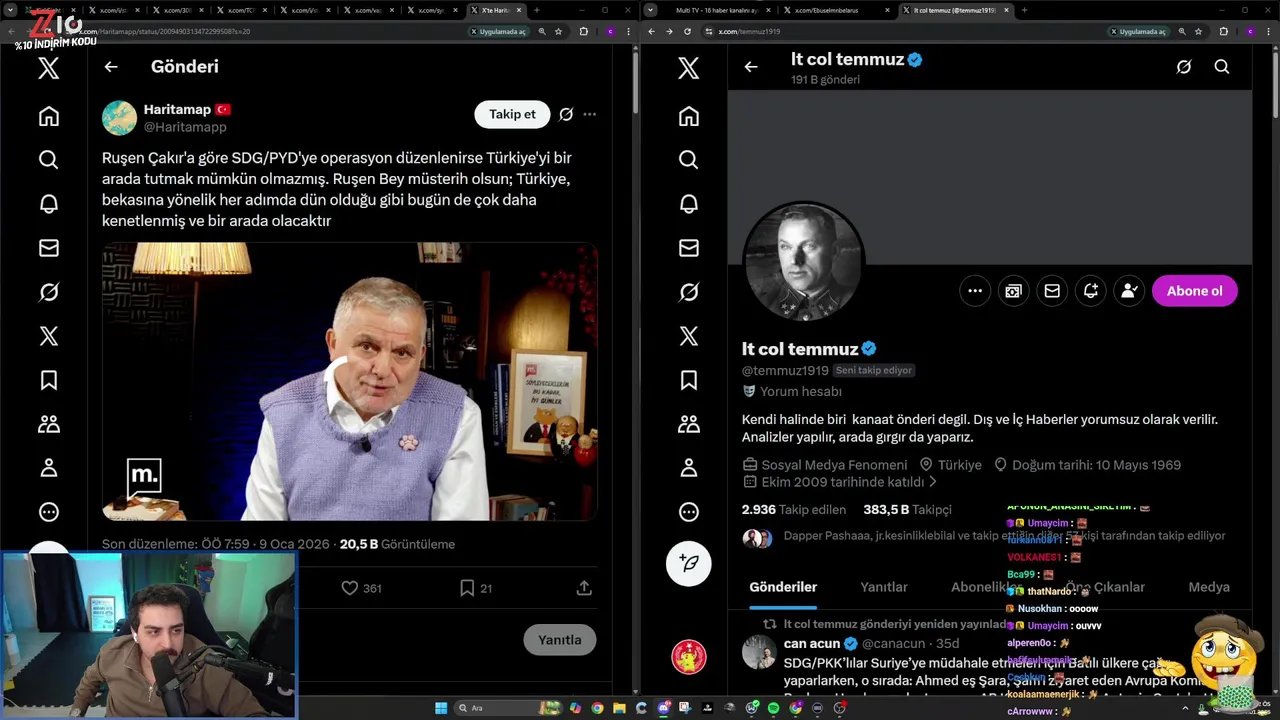Open Bookmarks in the left window sidebar
This screenshot has height=720, width=1280.
(48, 380)
